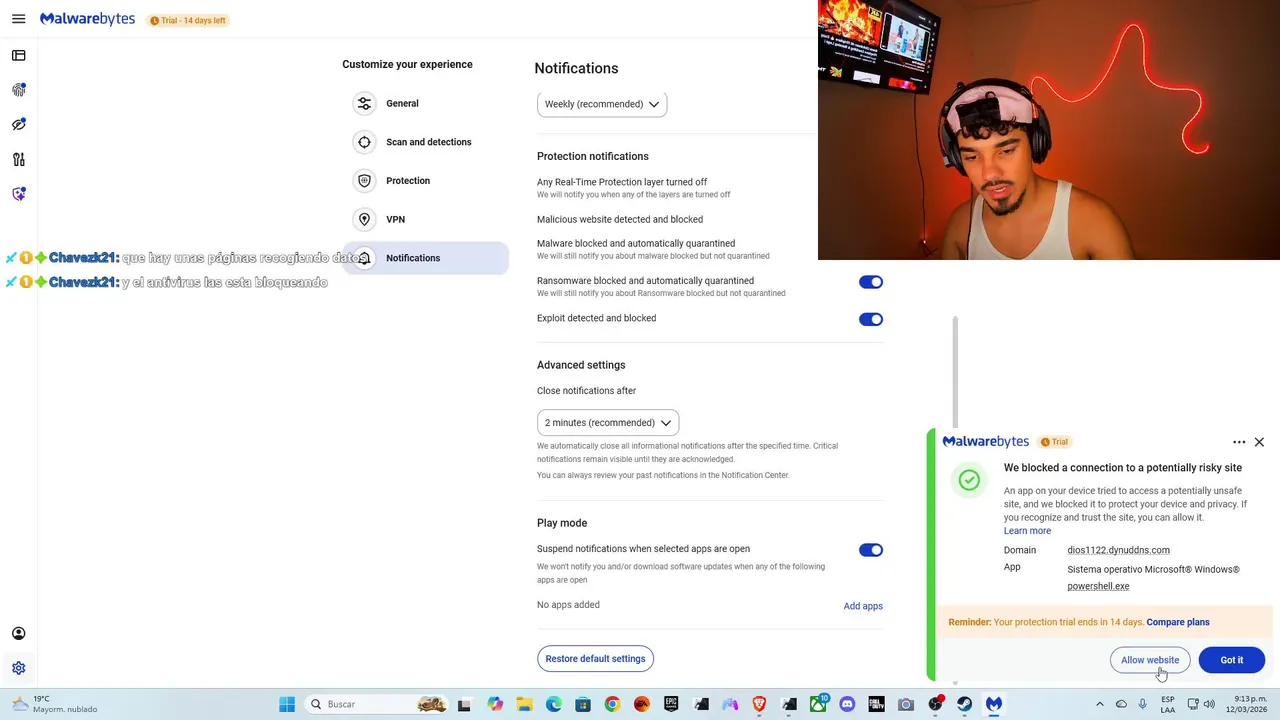Screen dimensions: 1280x720
Task: Open the Compare plans link
Action: tap(1178, 622)
